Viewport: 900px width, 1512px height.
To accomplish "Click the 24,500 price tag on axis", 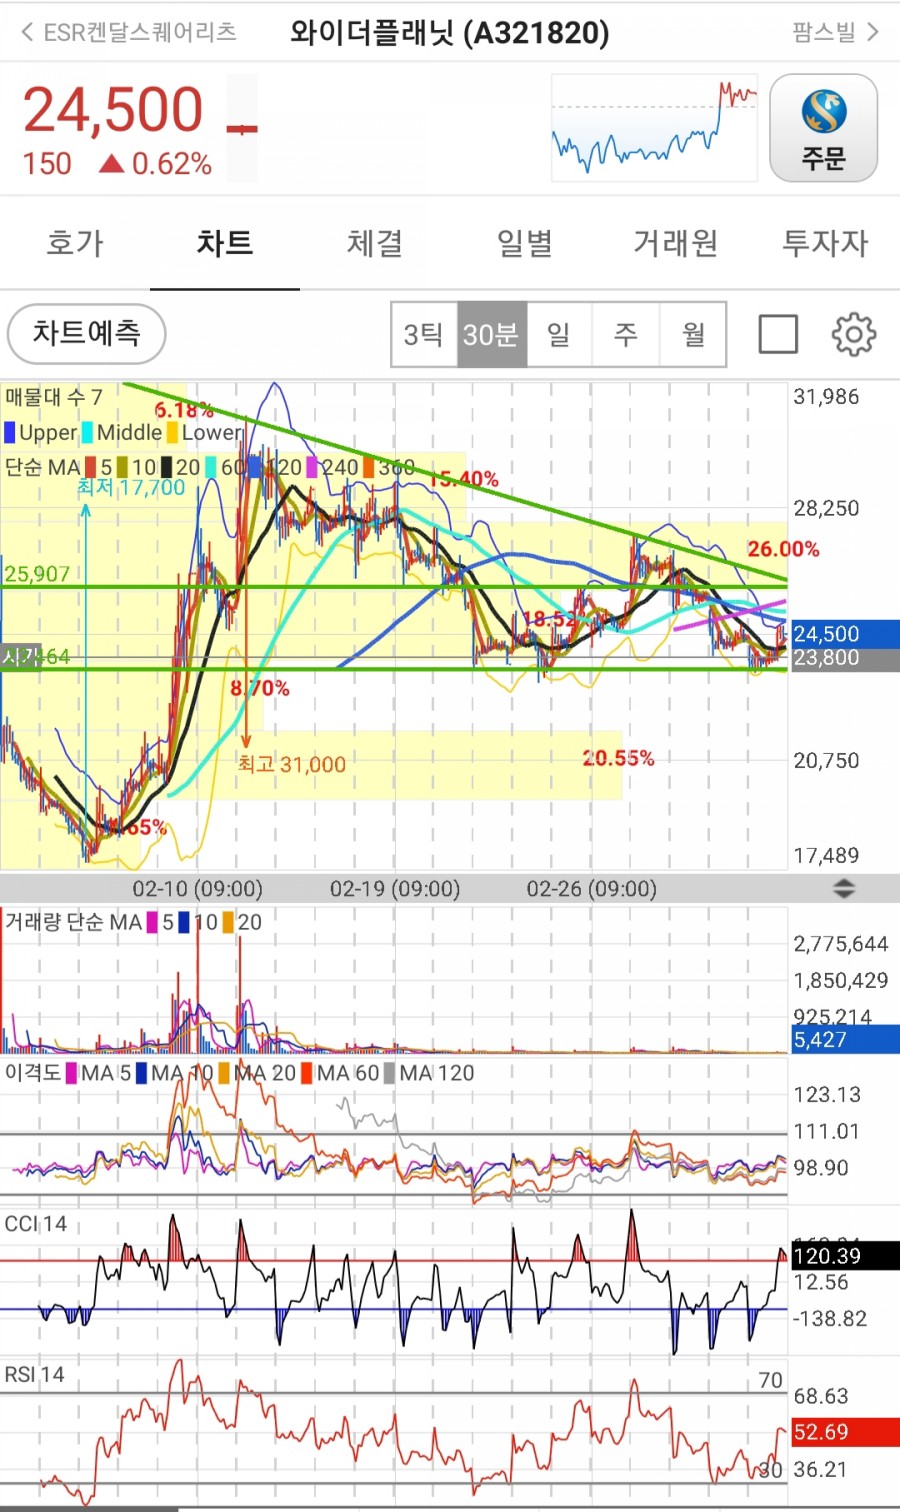I will tap(844, 633).
